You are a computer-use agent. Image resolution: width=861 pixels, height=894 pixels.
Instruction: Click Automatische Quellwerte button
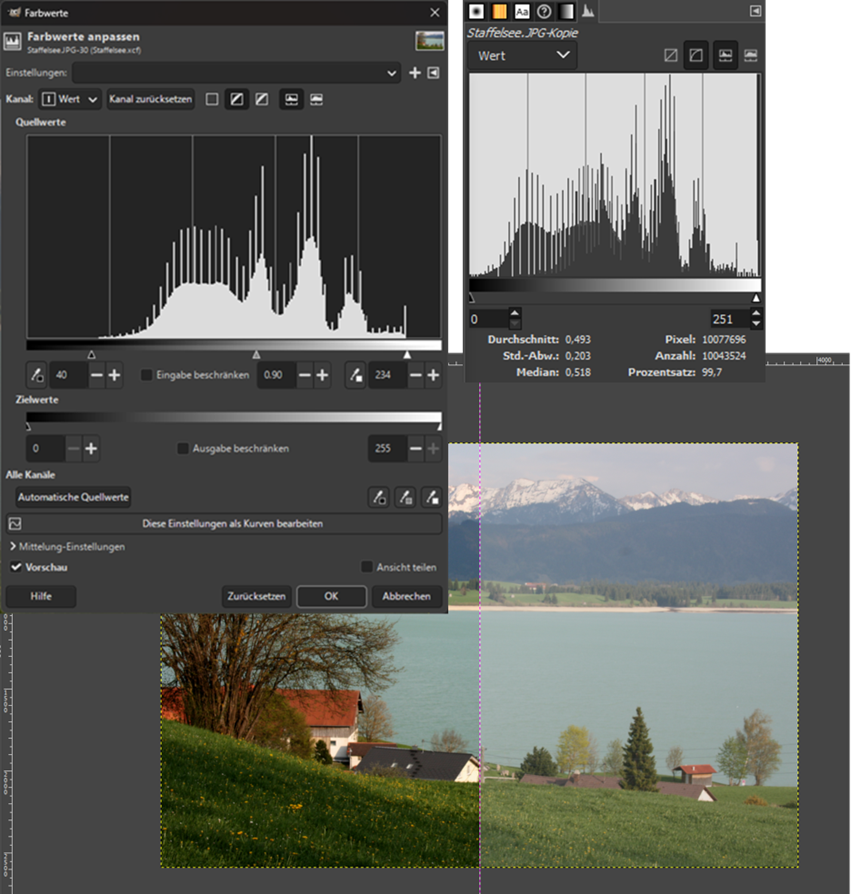click(73, 496)
